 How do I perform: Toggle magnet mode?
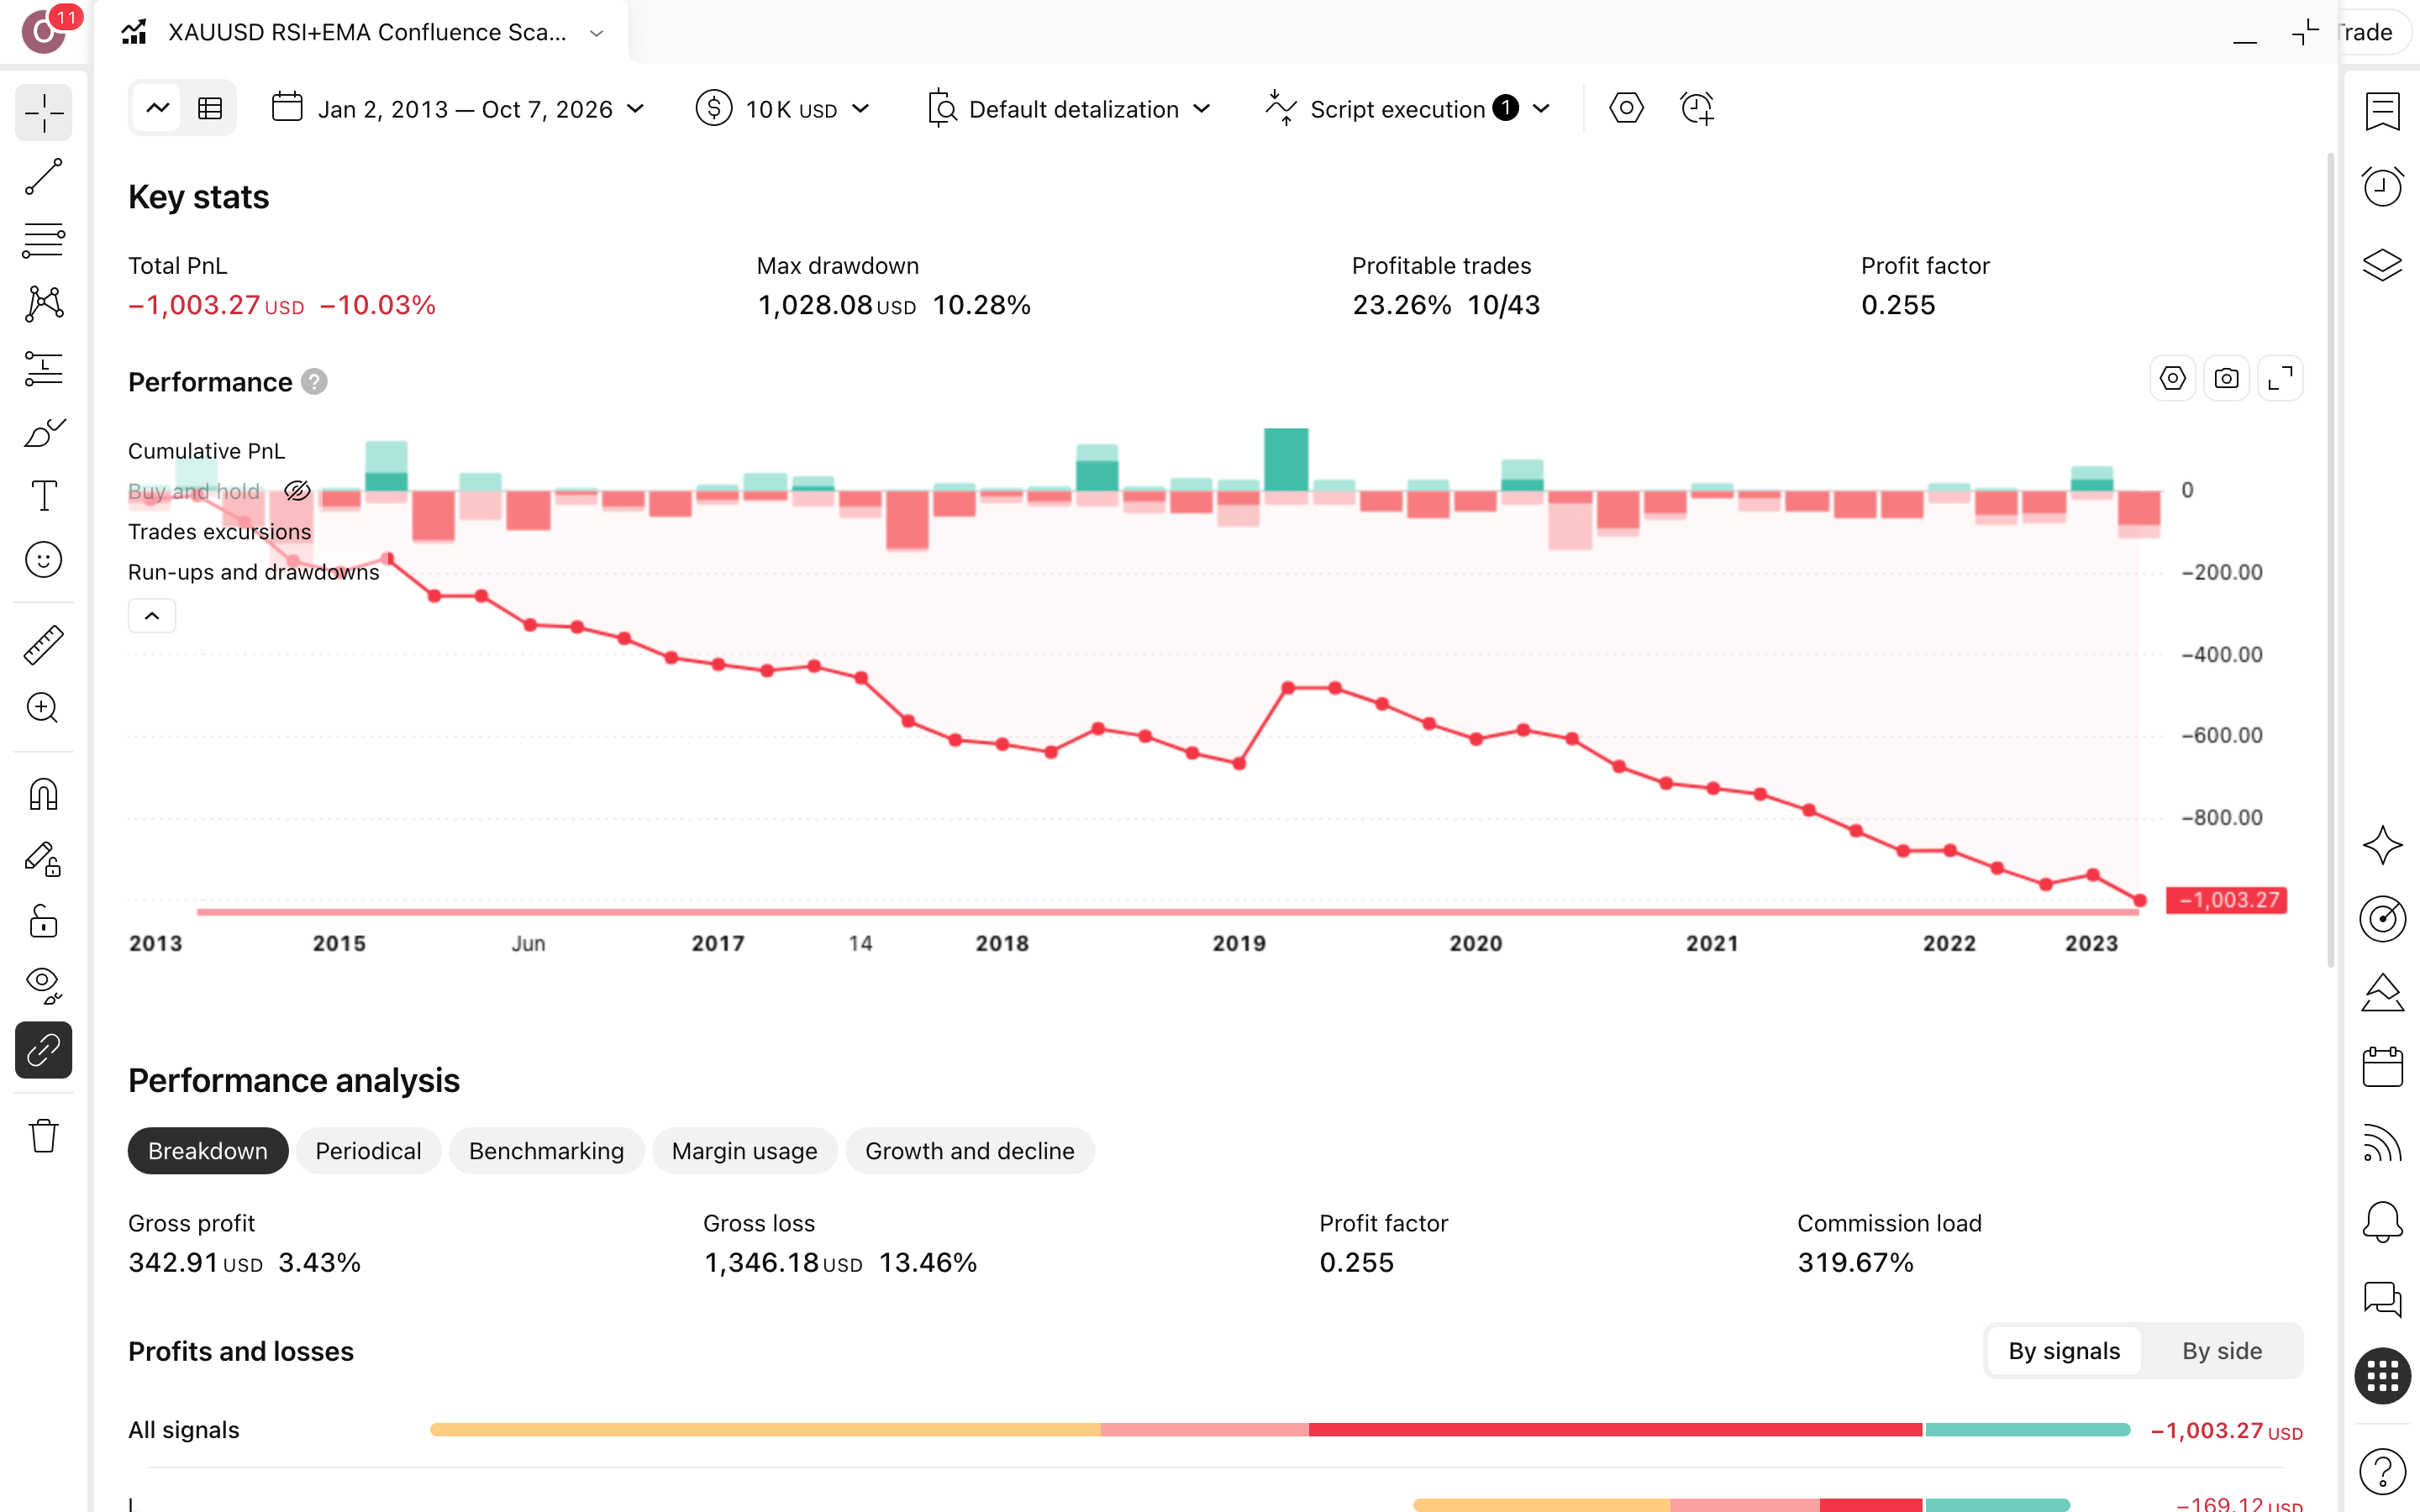click(x=43, y=795)
